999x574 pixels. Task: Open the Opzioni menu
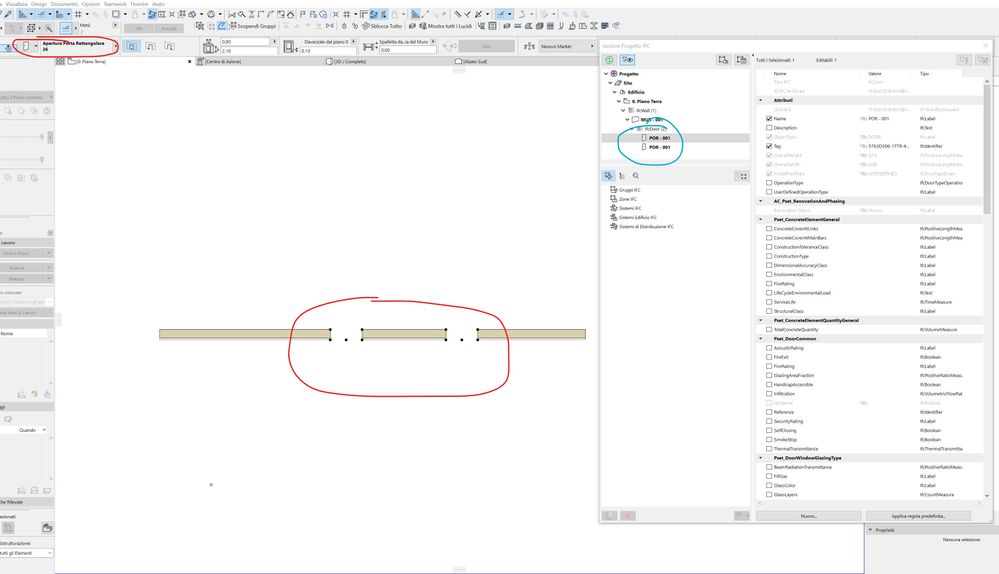[90, 4]
